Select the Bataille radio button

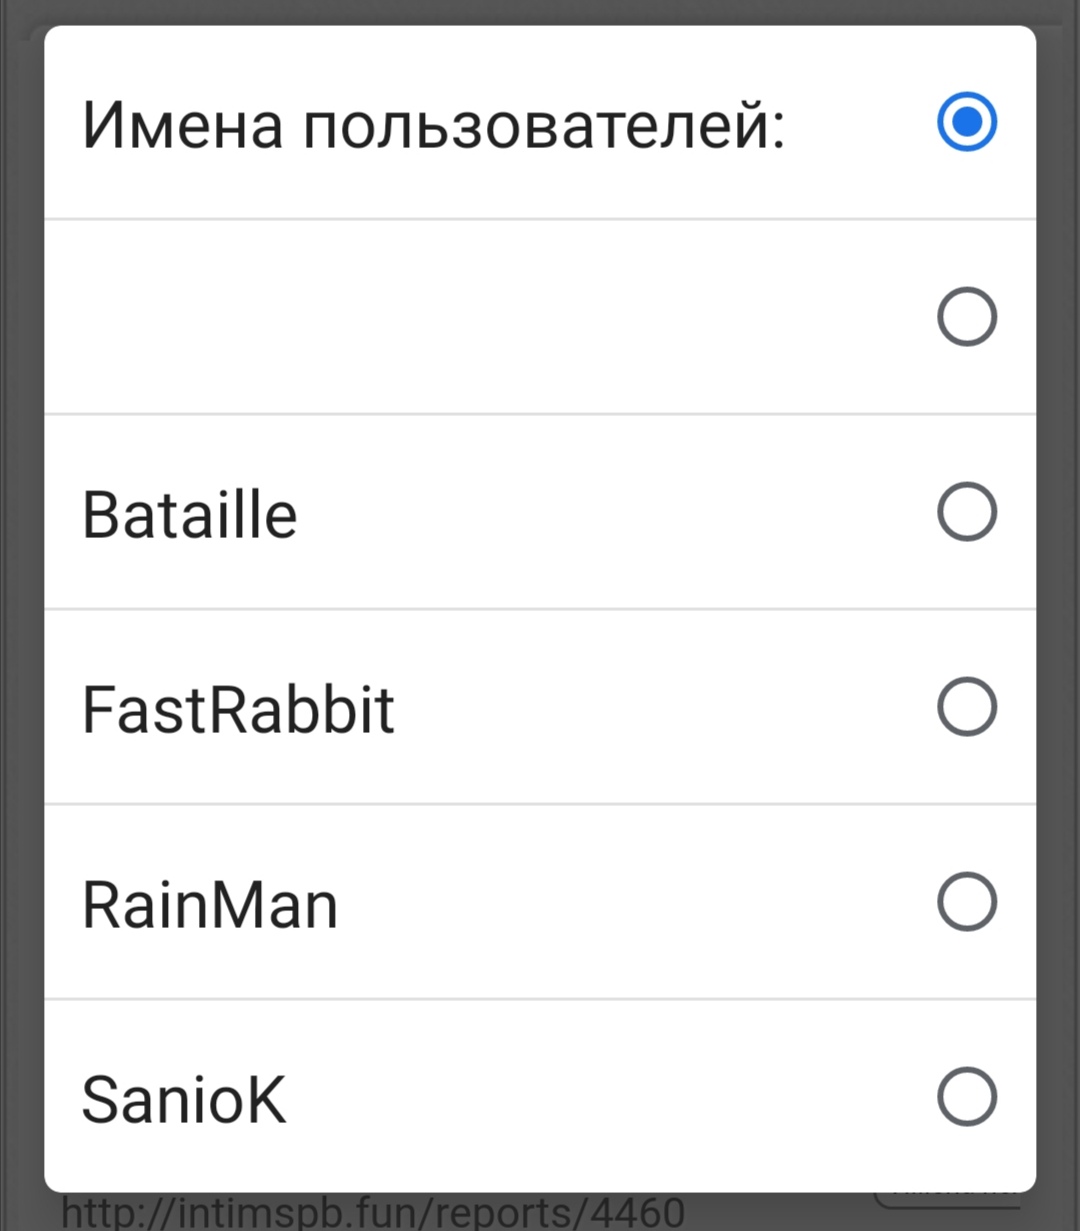click(x=966, y=512)
